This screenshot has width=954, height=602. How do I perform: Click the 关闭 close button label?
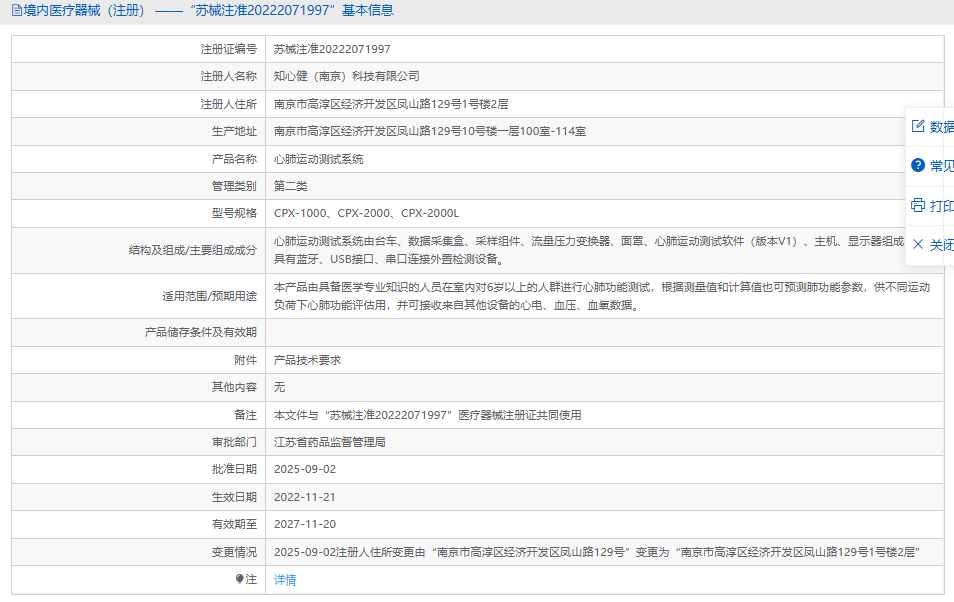pyautogui.click(x=941, y=245)
